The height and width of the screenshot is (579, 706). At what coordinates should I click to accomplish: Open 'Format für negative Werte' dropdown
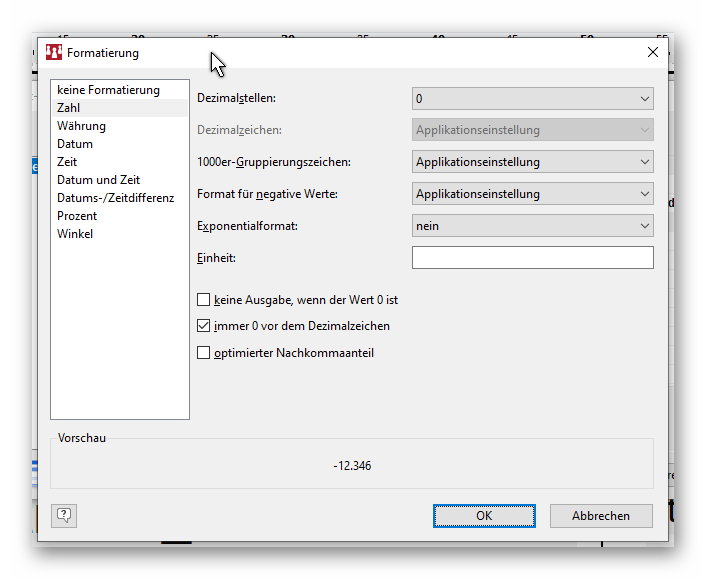tap(532, 194)
